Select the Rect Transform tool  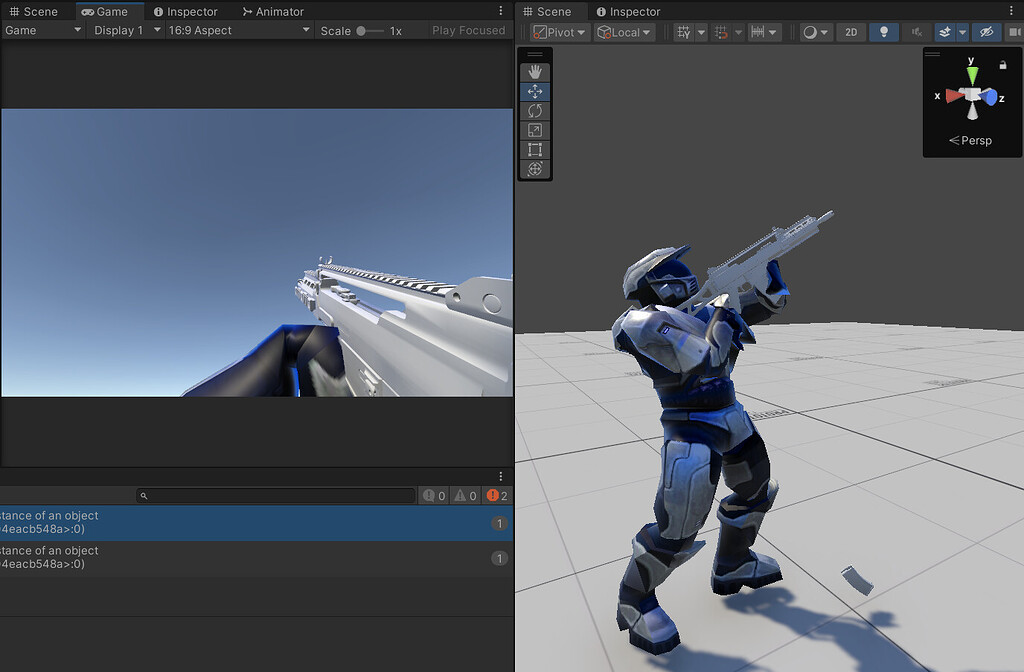pos(535,150)
